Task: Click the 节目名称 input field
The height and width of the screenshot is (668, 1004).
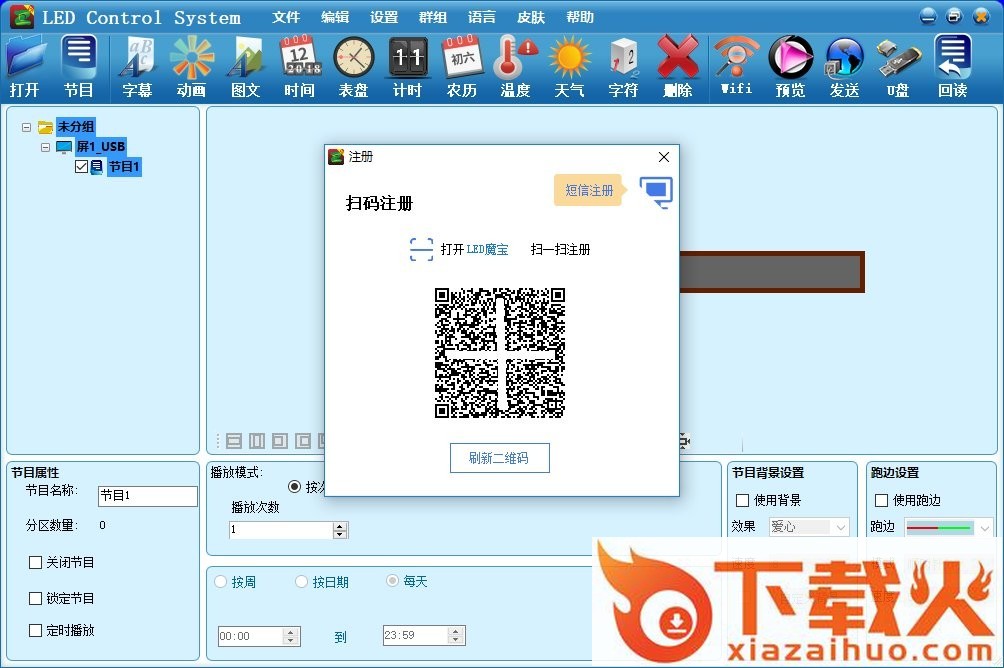Action: [148, 496]
